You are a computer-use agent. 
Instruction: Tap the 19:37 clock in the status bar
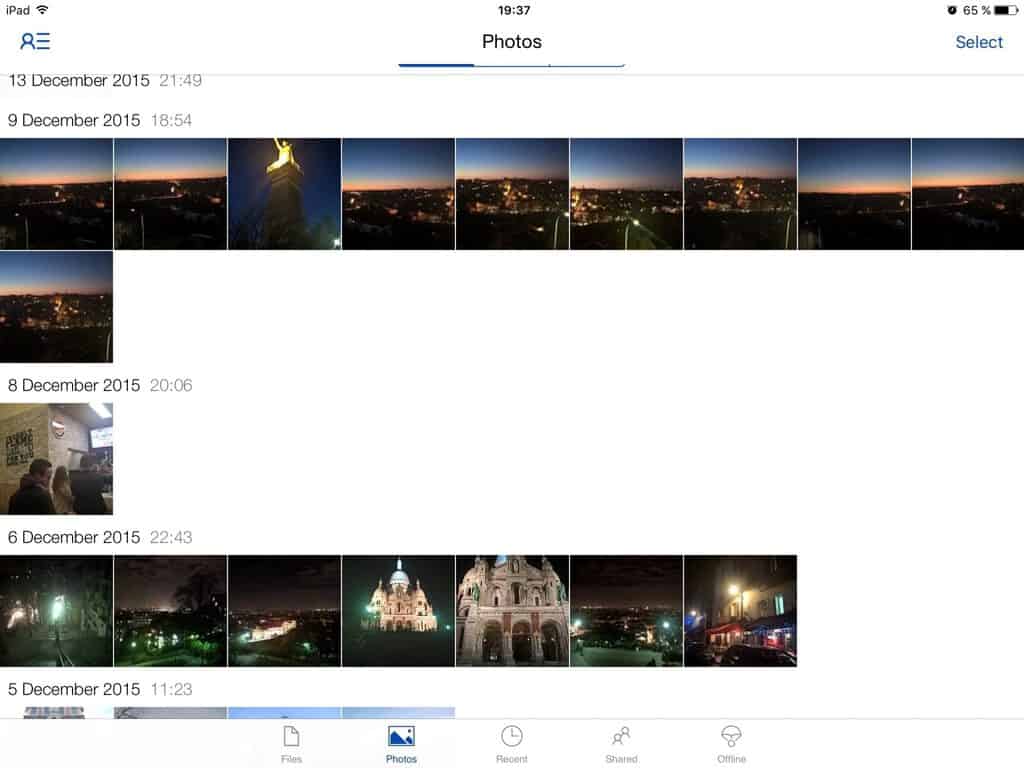513,10
